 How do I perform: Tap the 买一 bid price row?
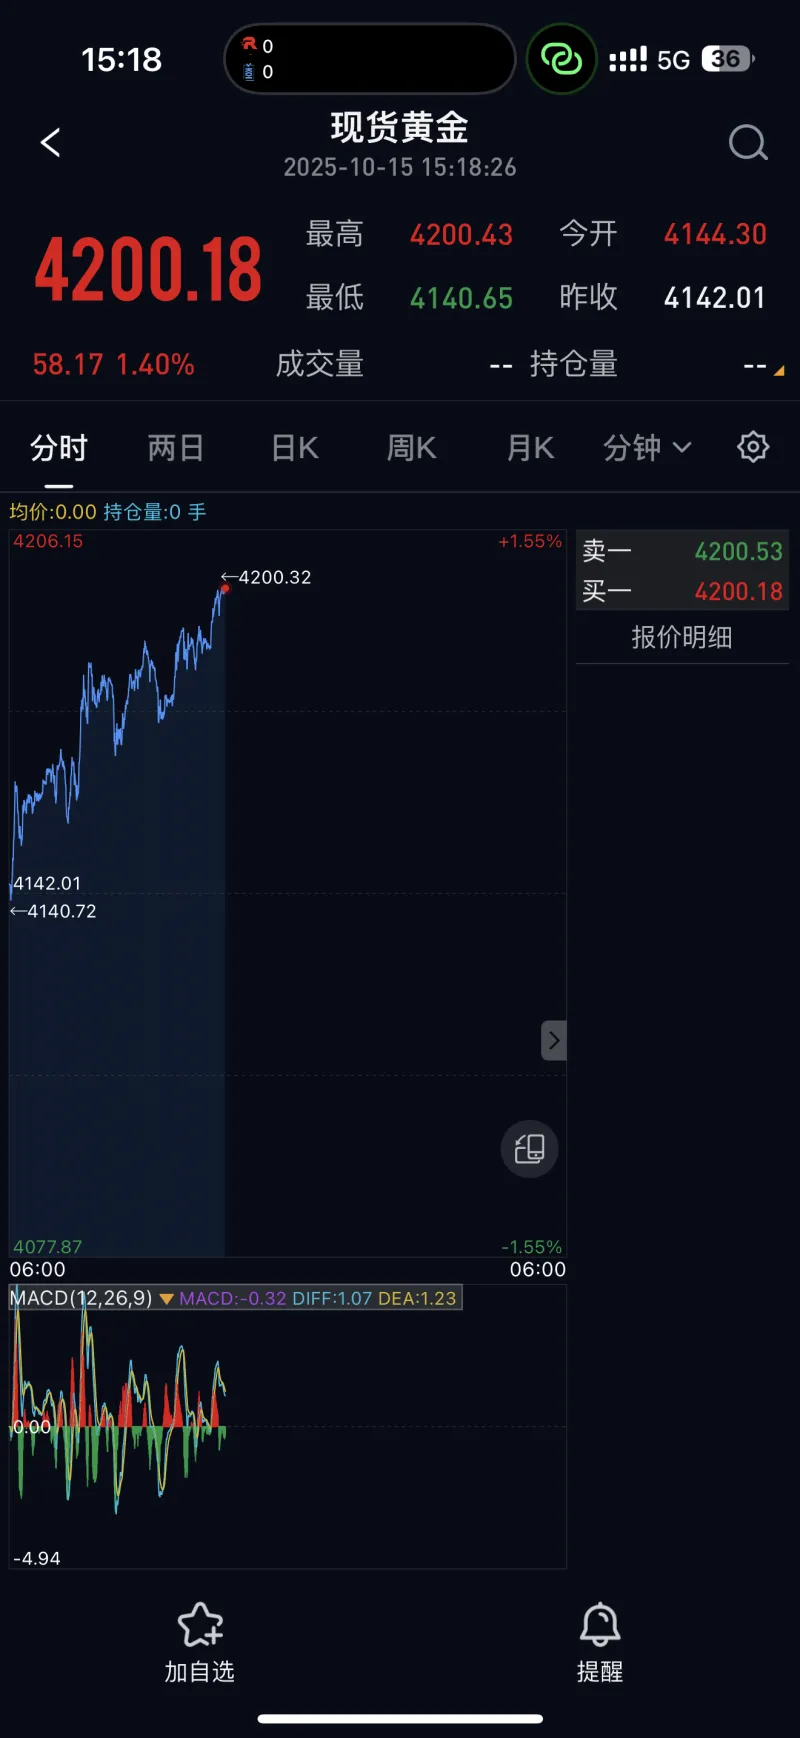(x=682, y=591)
